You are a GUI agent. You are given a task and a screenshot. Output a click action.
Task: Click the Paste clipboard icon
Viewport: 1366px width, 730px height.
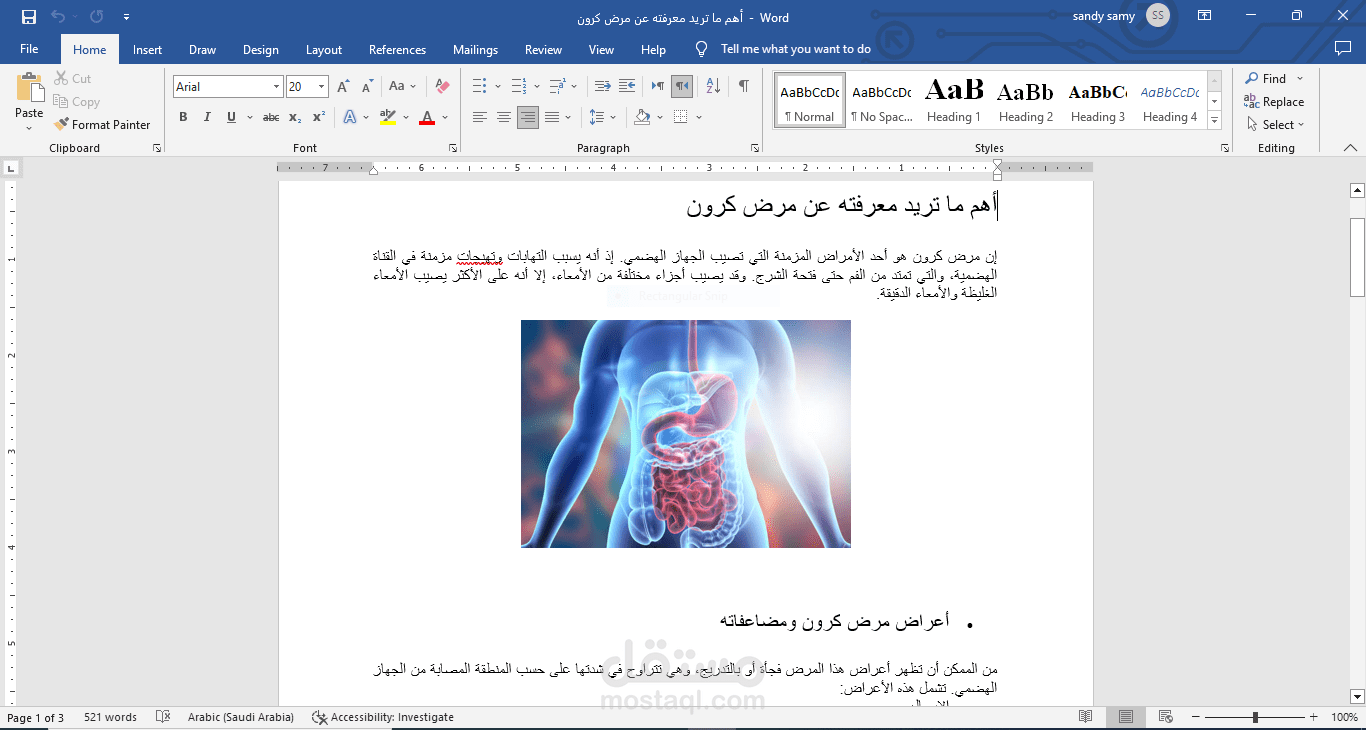click(30, 86)
